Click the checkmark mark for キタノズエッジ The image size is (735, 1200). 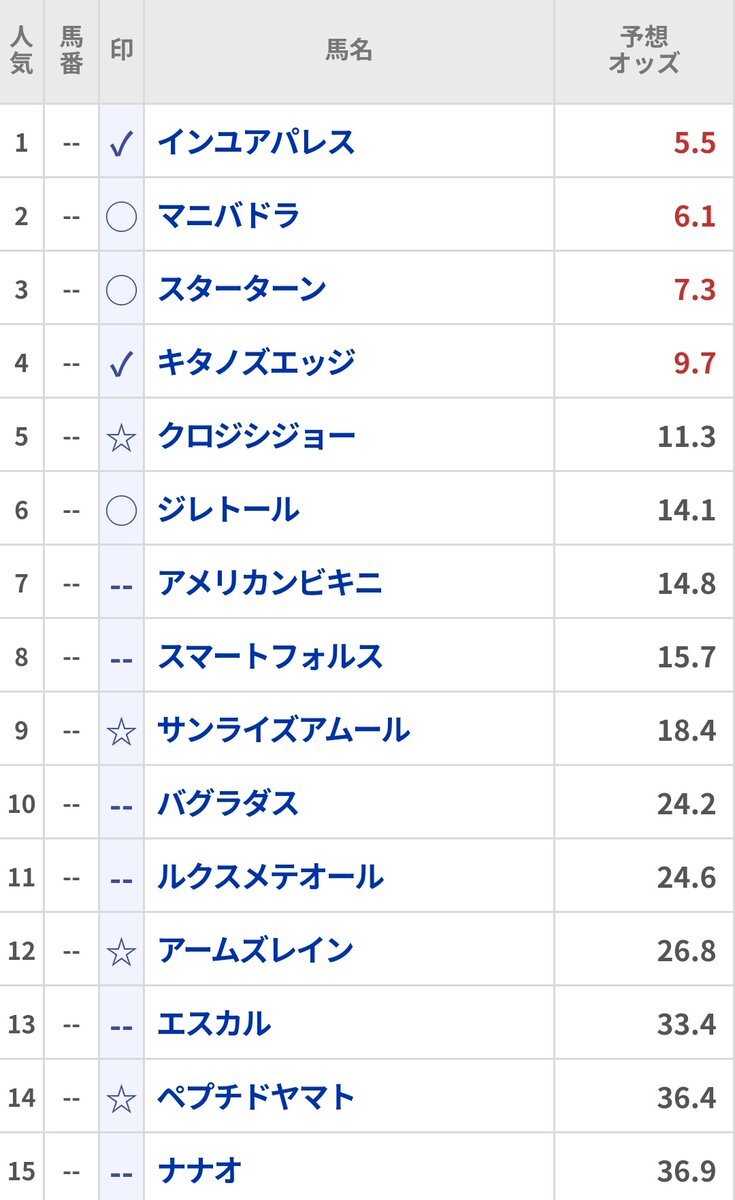pos(121,363)
